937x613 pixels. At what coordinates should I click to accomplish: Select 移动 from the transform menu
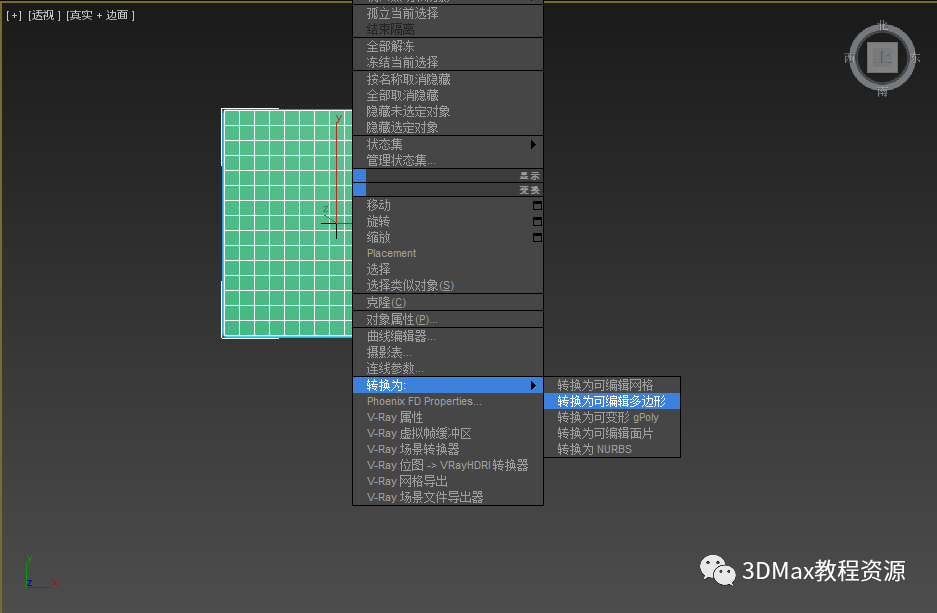[448, 206]
